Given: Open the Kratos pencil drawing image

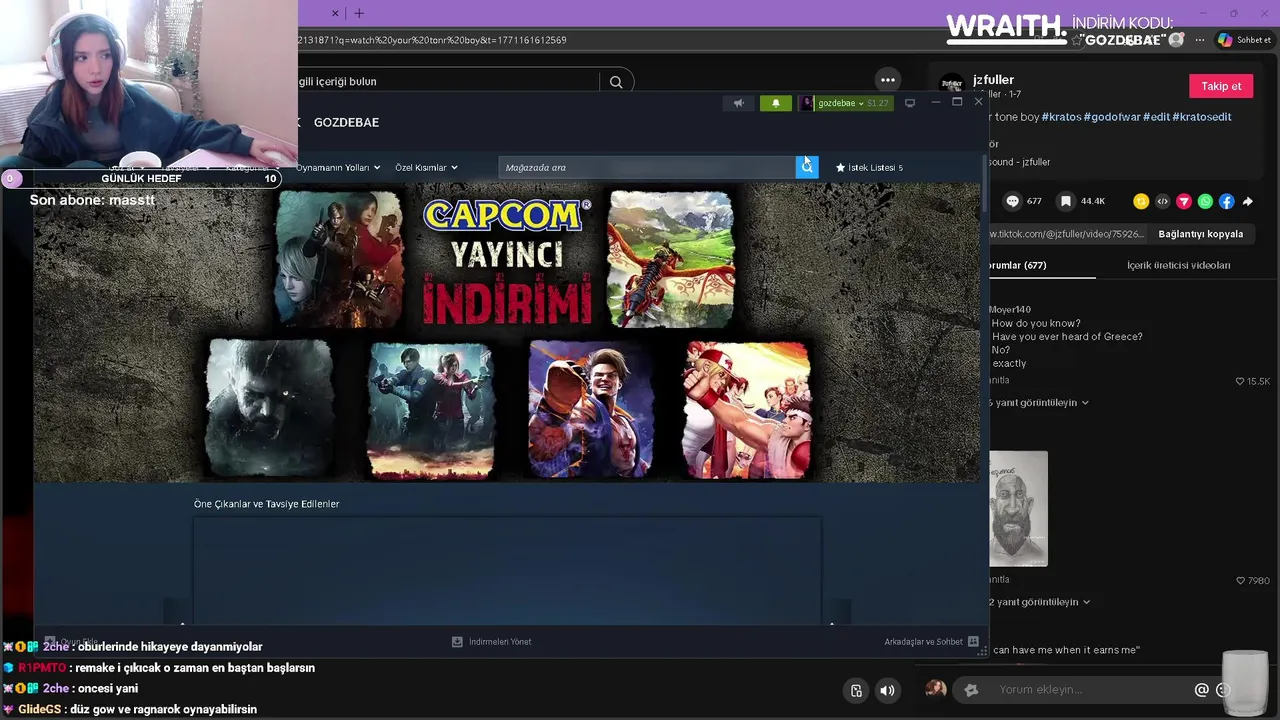Looking at the screenshot, I should (1018, 509).
